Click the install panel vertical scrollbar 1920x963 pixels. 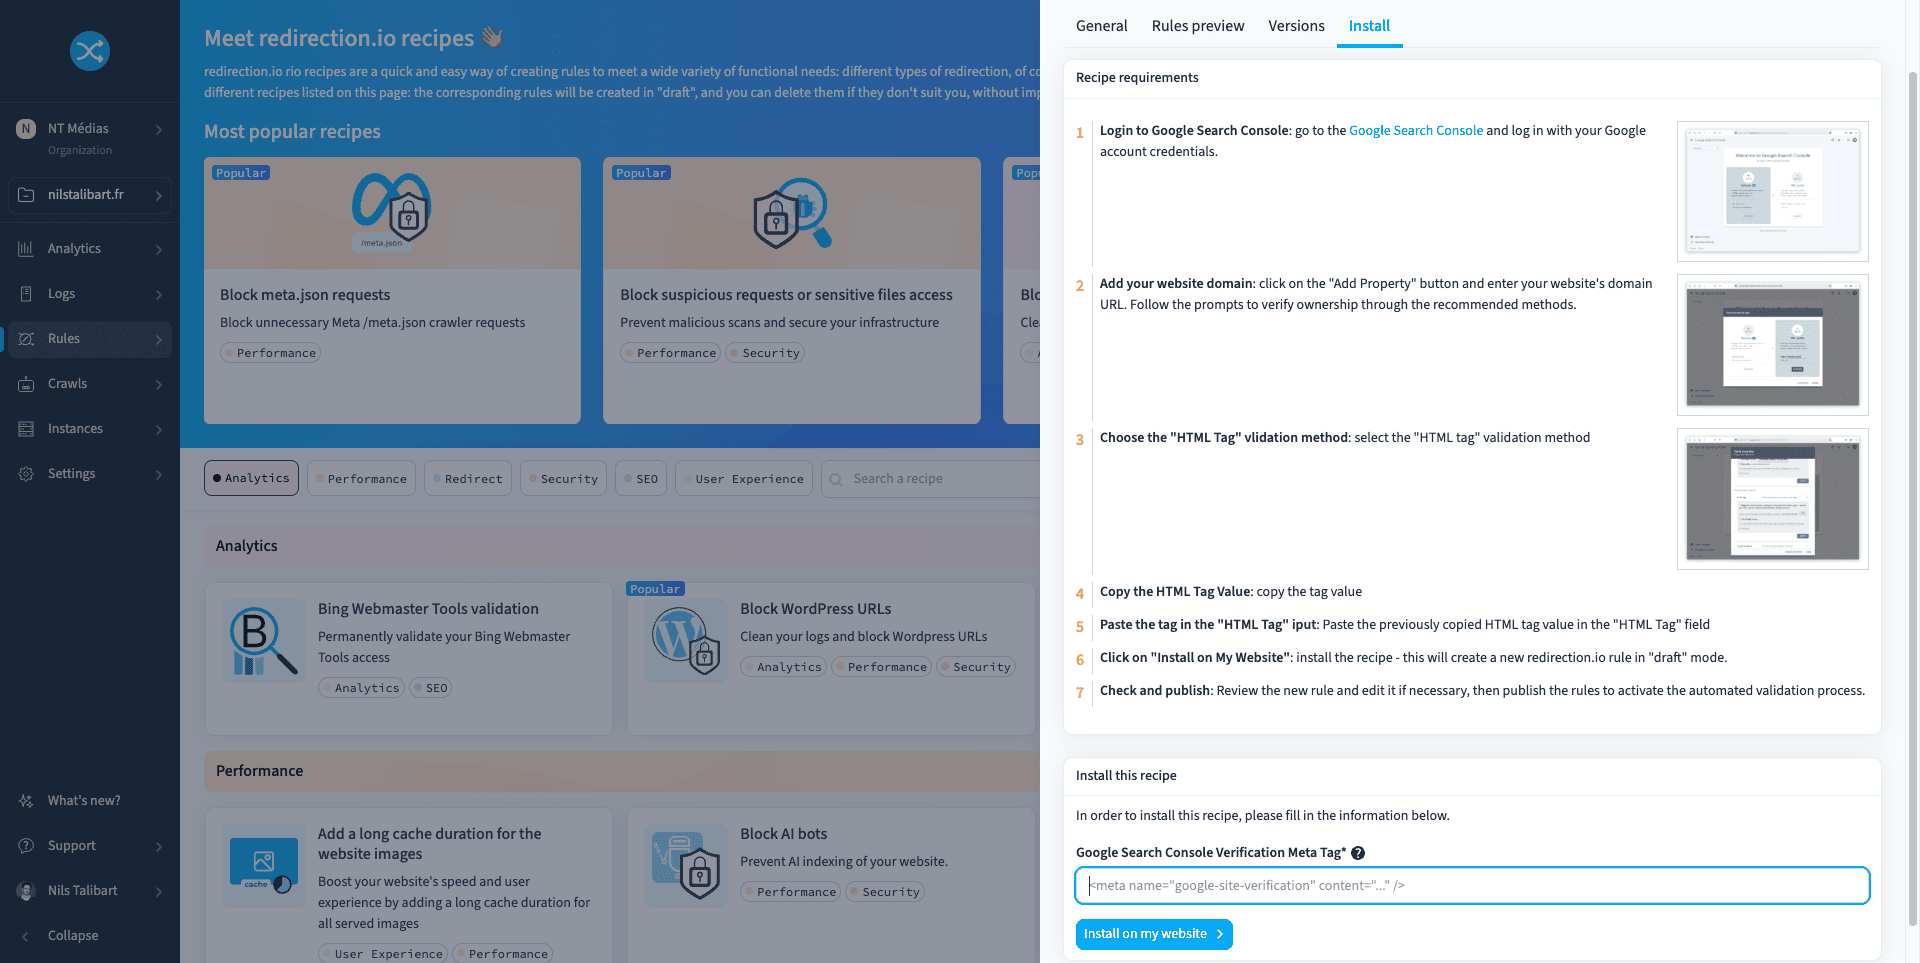click(1913, 500)
